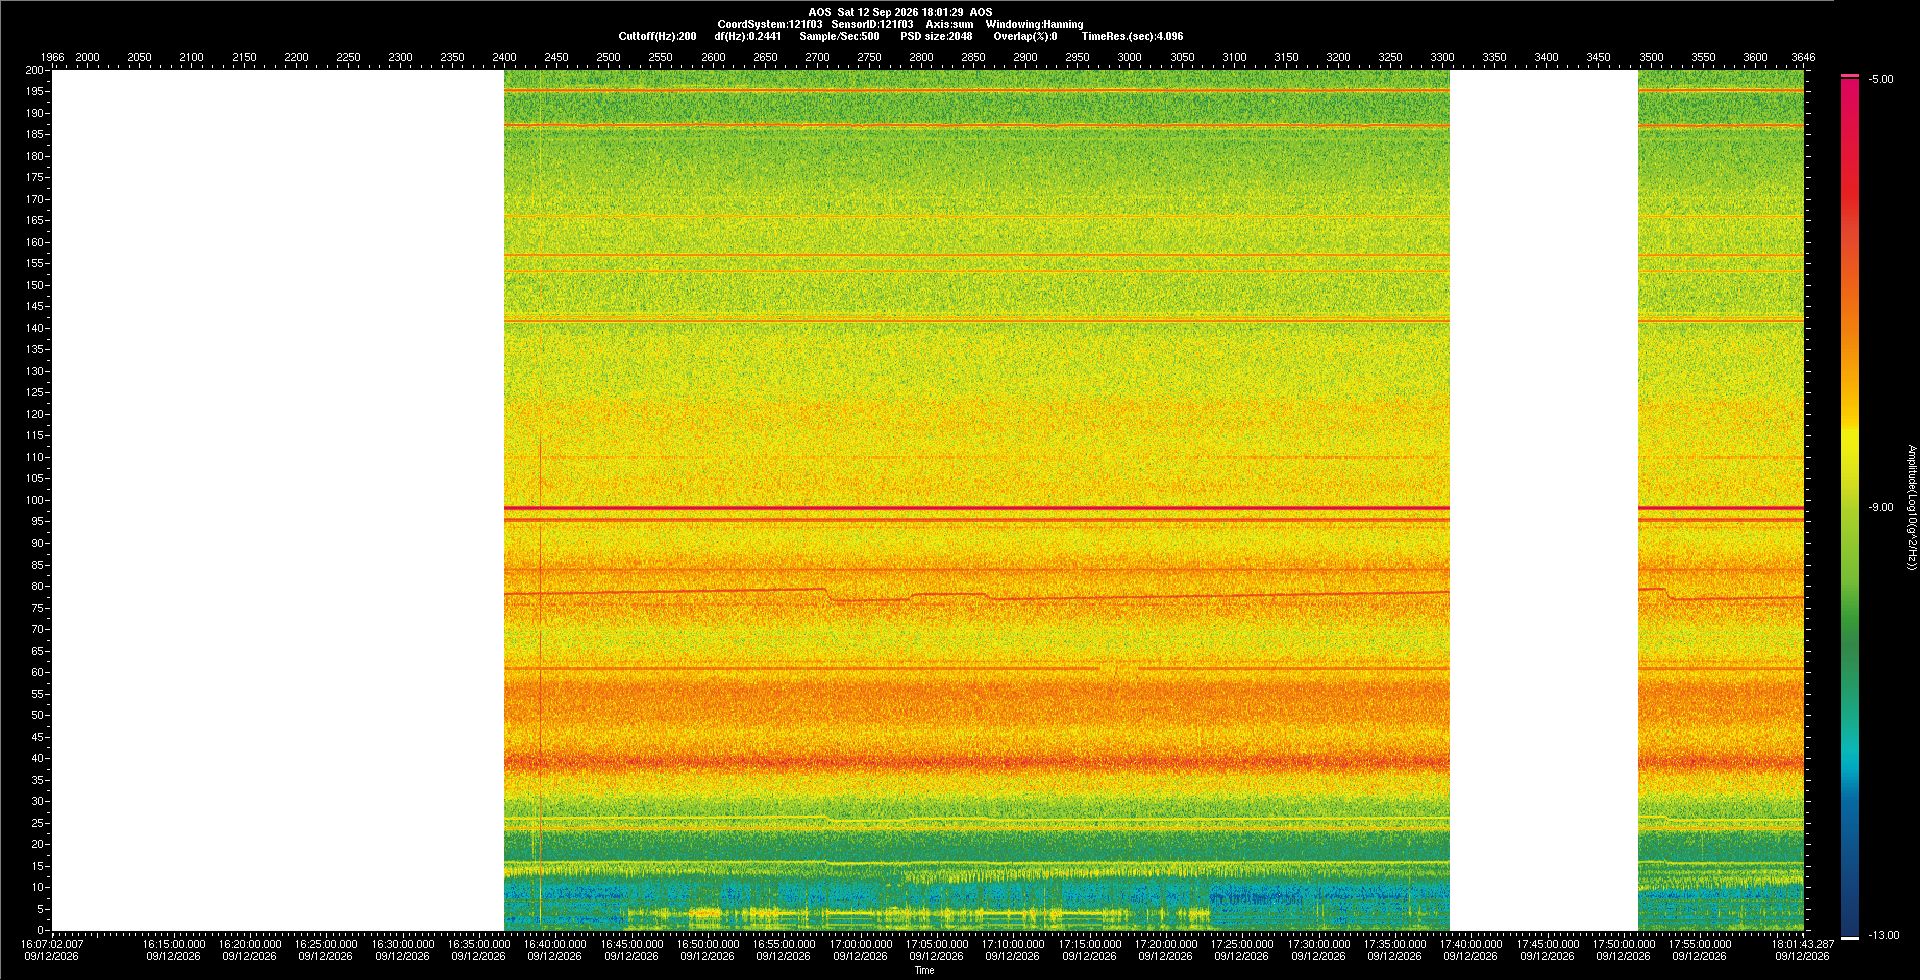Click the 18:01:43.287 end time label
1920x980 pixels.
pos(1804,944)
